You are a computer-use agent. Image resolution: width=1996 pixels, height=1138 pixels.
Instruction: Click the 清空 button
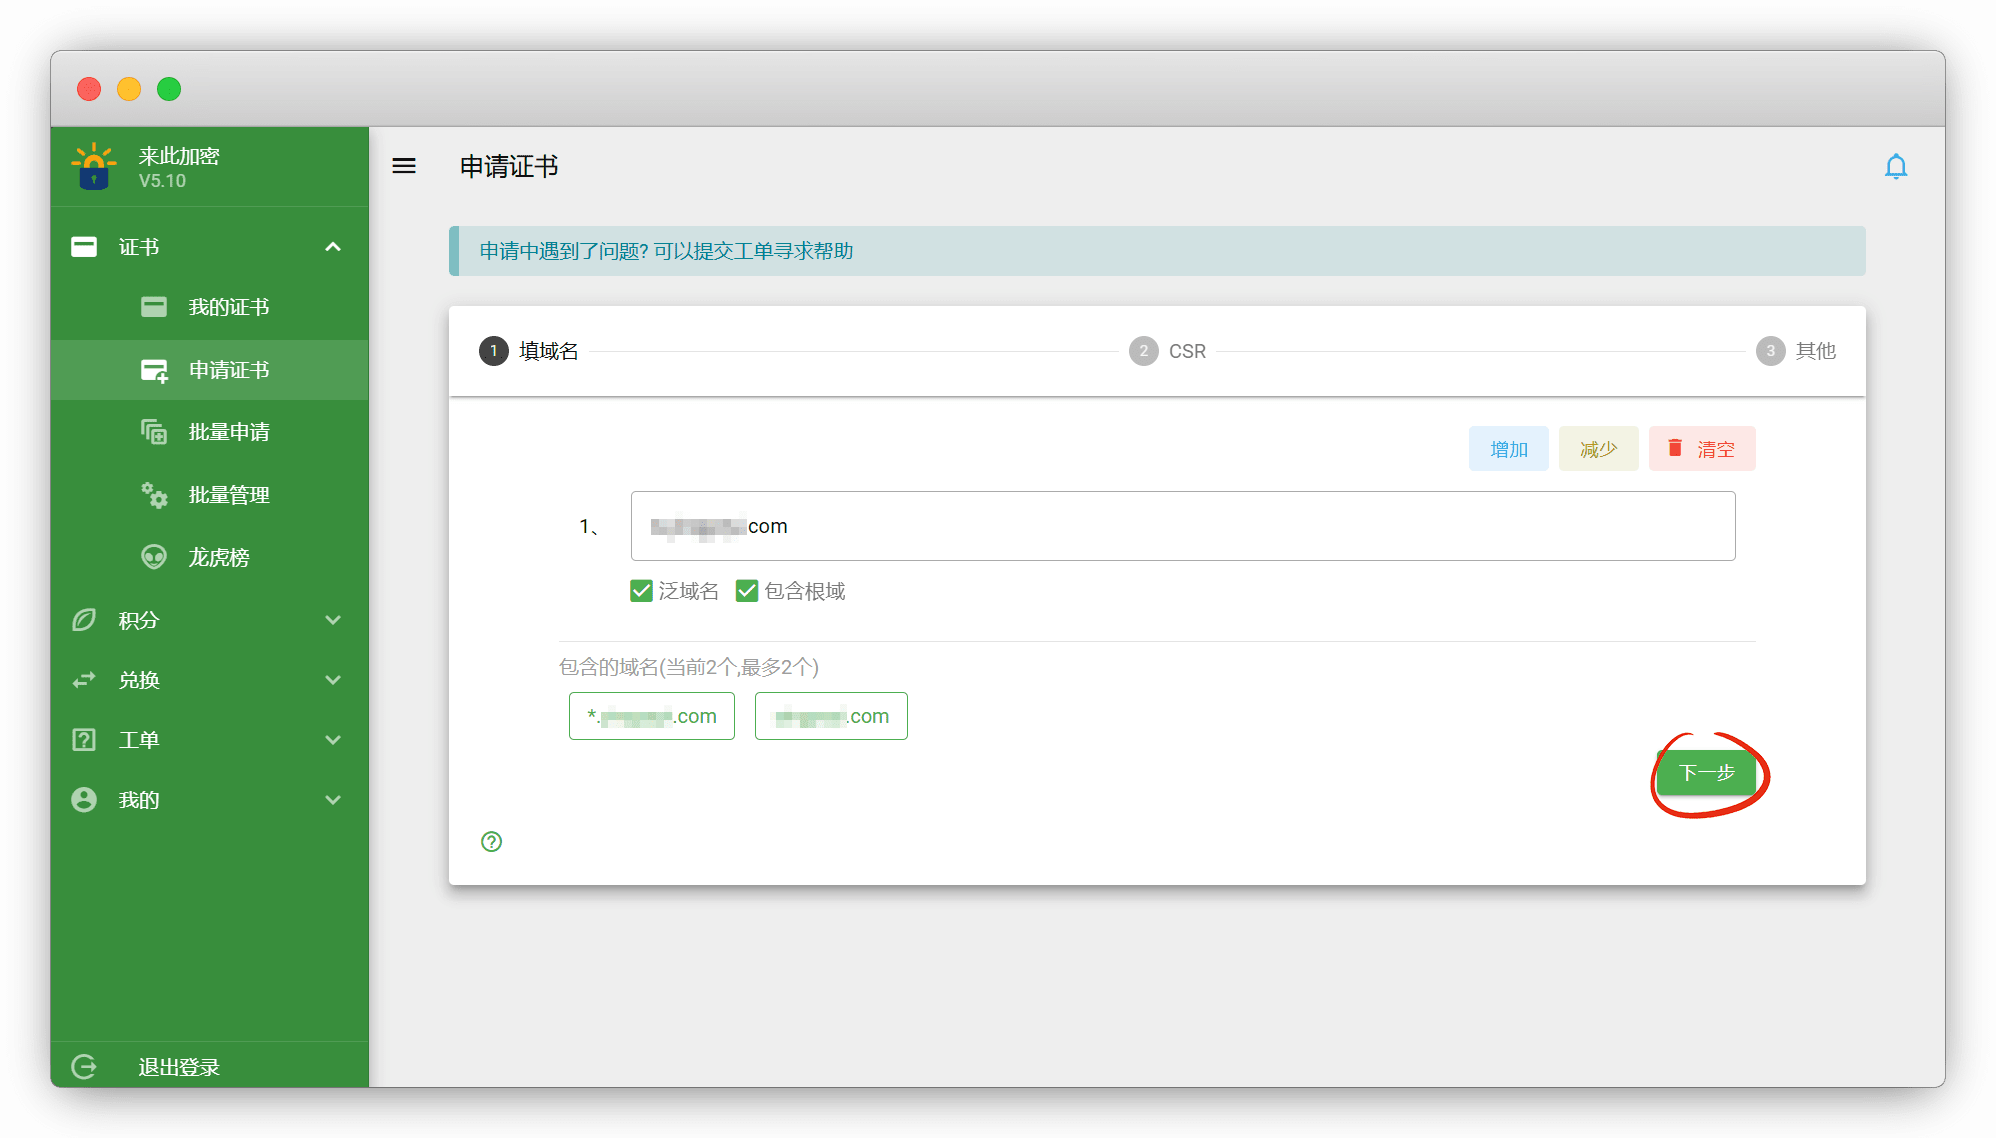coord(1701,449)
